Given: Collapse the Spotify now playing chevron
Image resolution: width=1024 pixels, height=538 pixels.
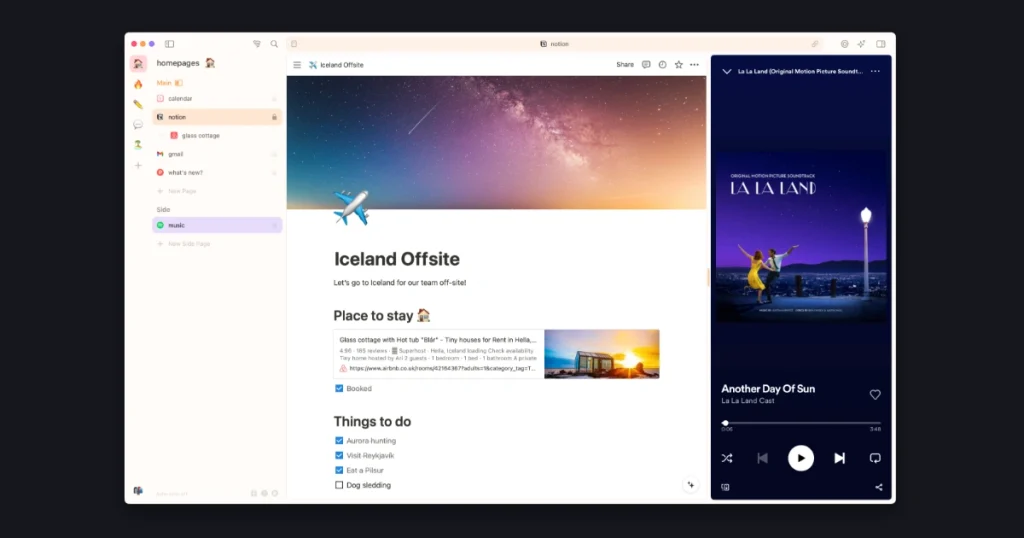Looking at the screenshot, I should coord(727,71).
